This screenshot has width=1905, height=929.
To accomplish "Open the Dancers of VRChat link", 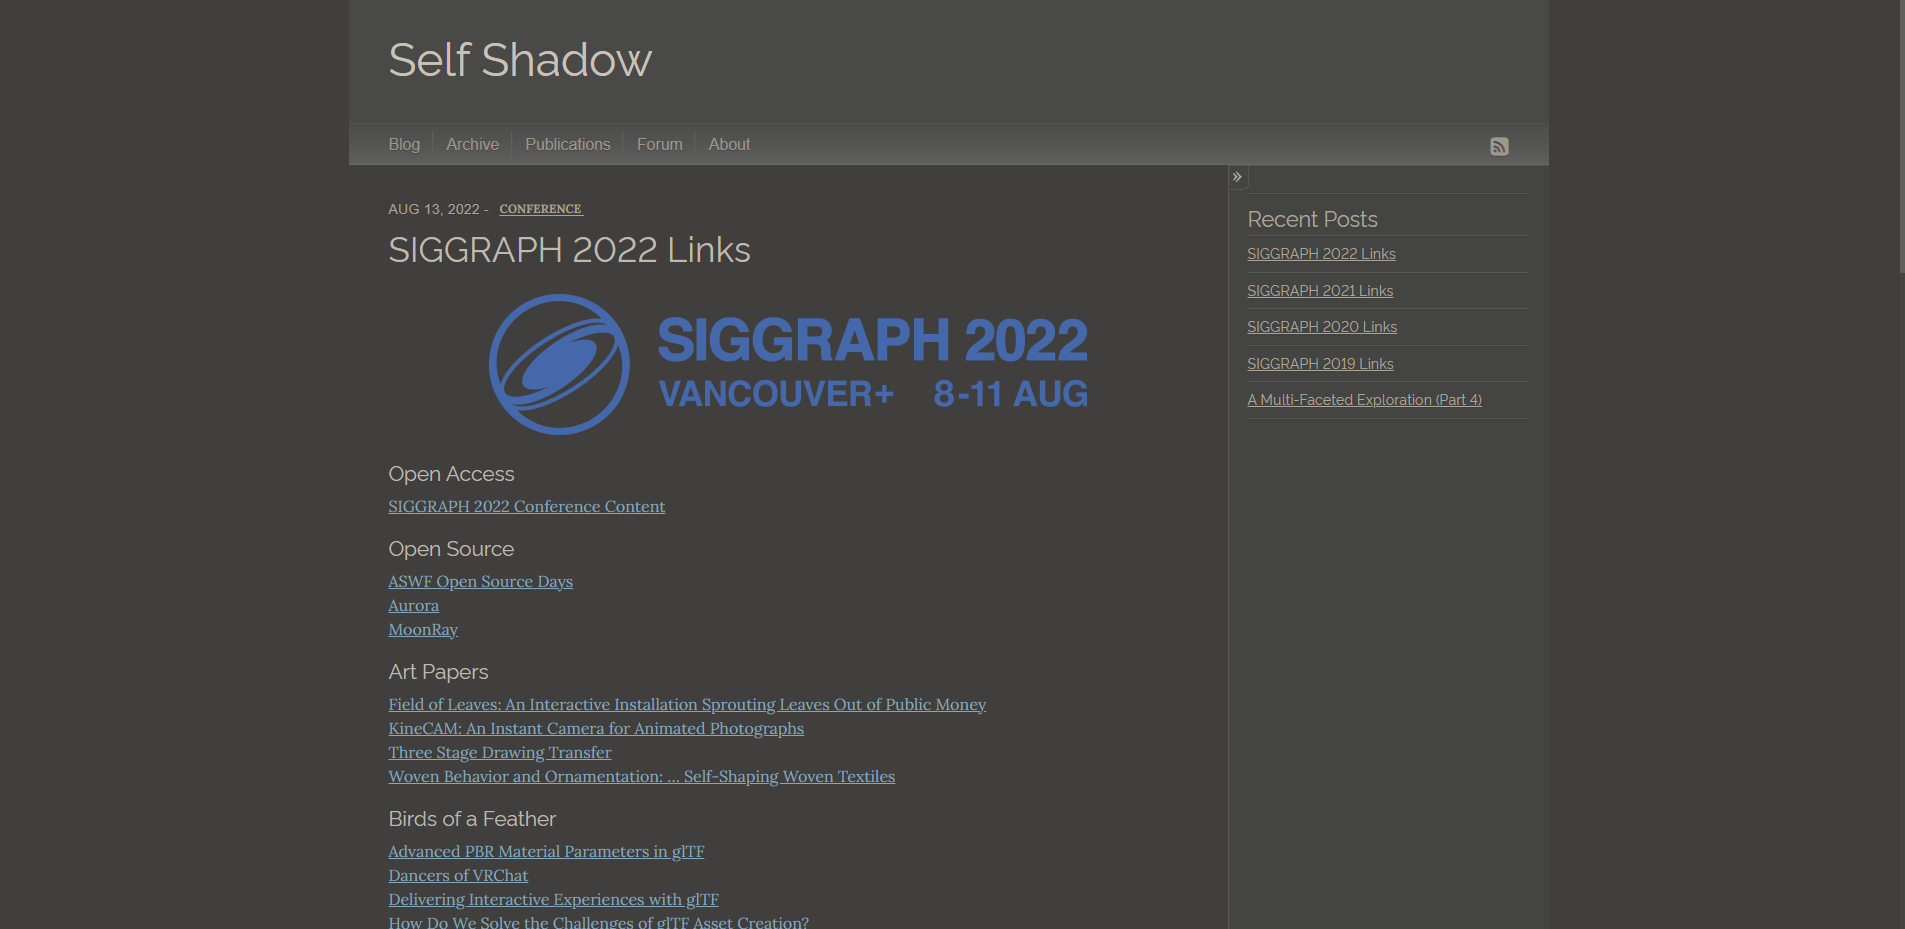I will (x=458, y=876).
